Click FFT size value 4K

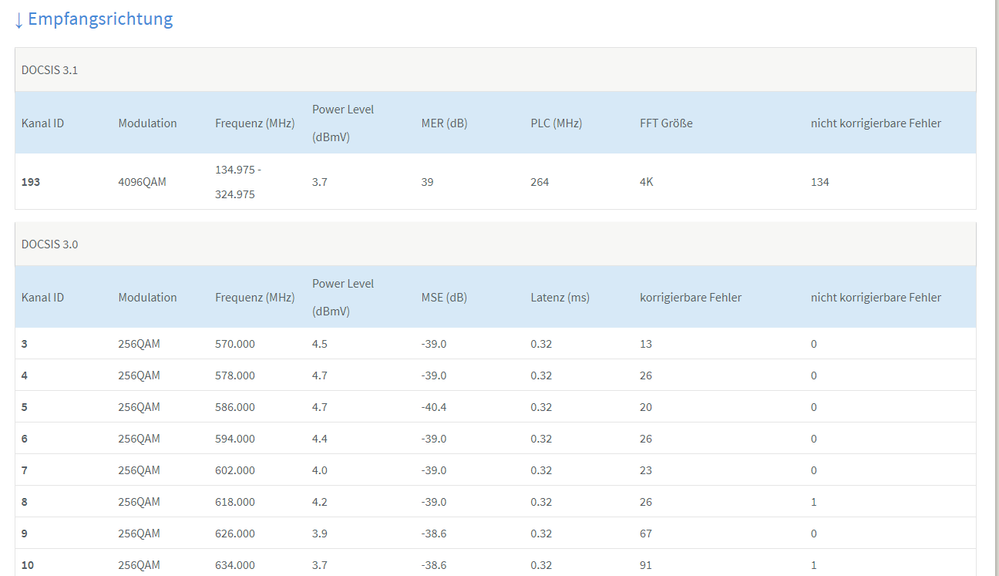click(x=647, y=182)
